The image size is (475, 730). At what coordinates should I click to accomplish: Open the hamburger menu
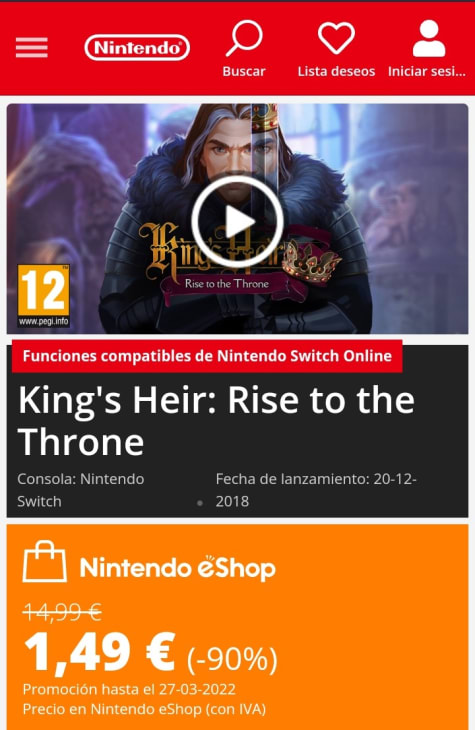32,47
